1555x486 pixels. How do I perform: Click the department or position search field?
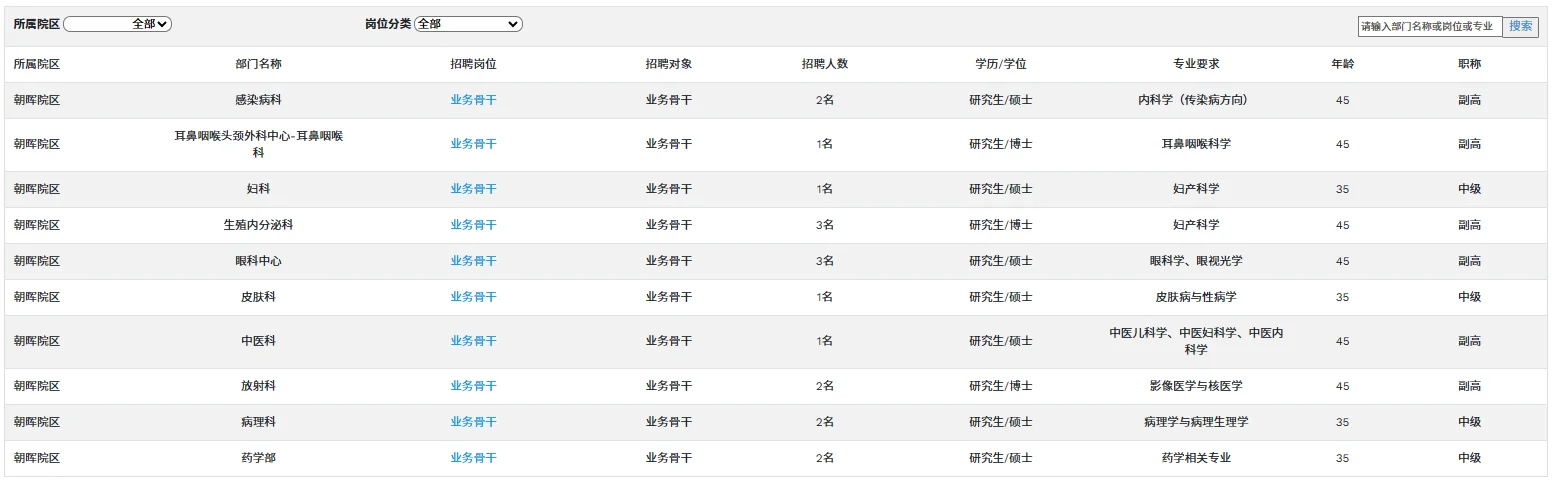[x=1429, y=27]
